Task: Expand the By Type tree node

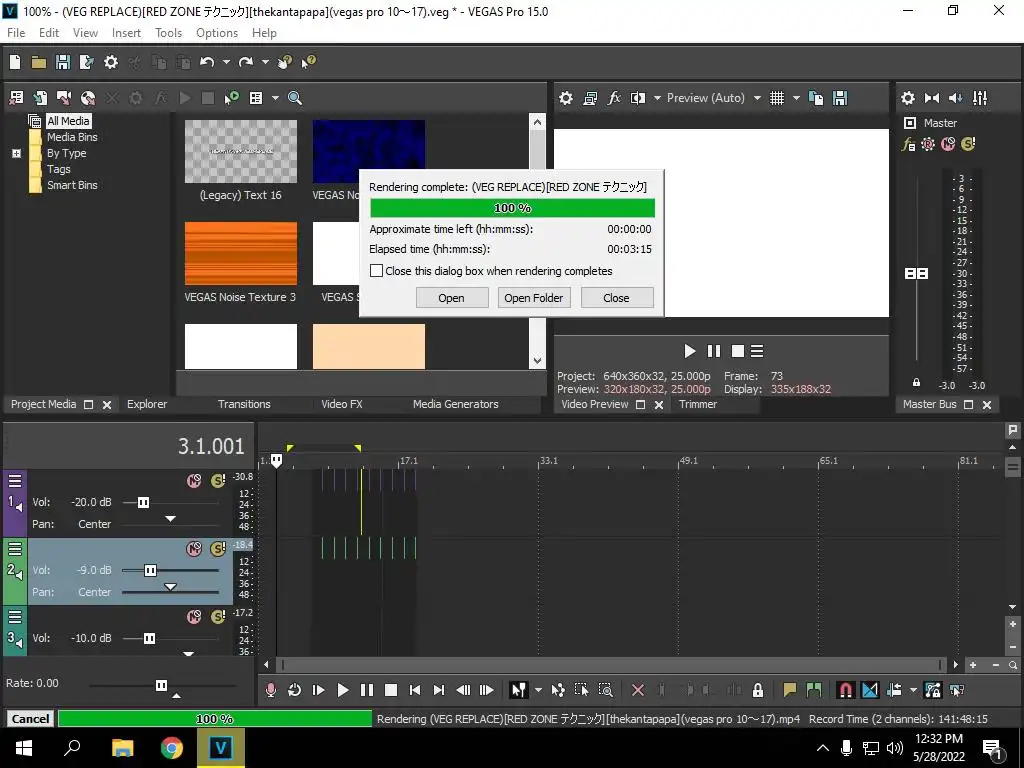Action: (16, 153)
